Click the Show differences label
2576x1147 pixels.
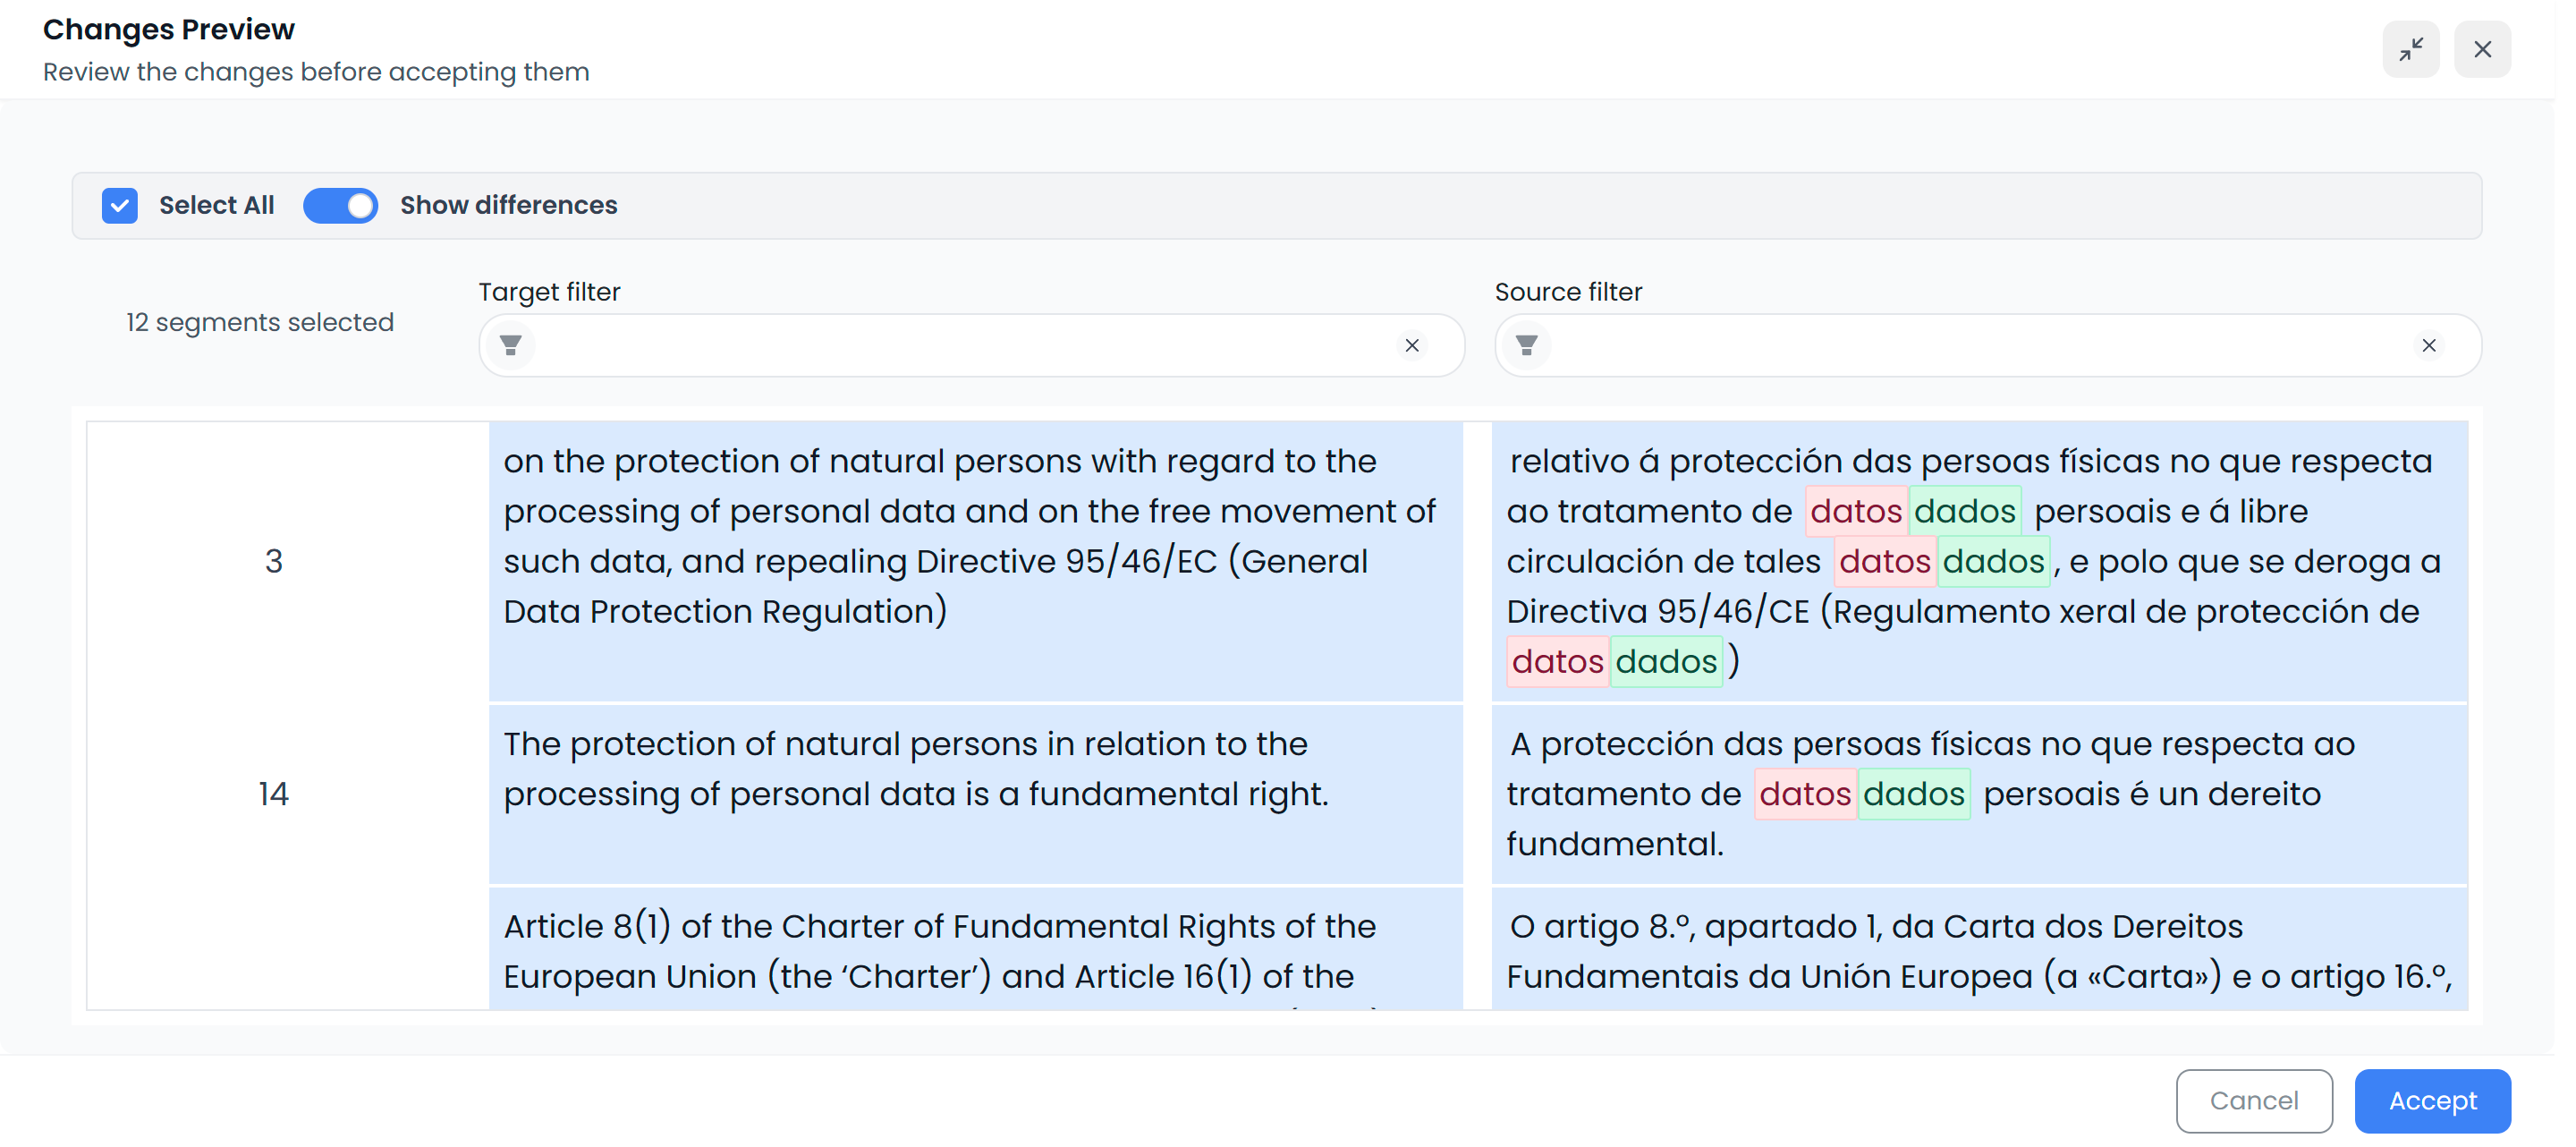tap(508, 205)
